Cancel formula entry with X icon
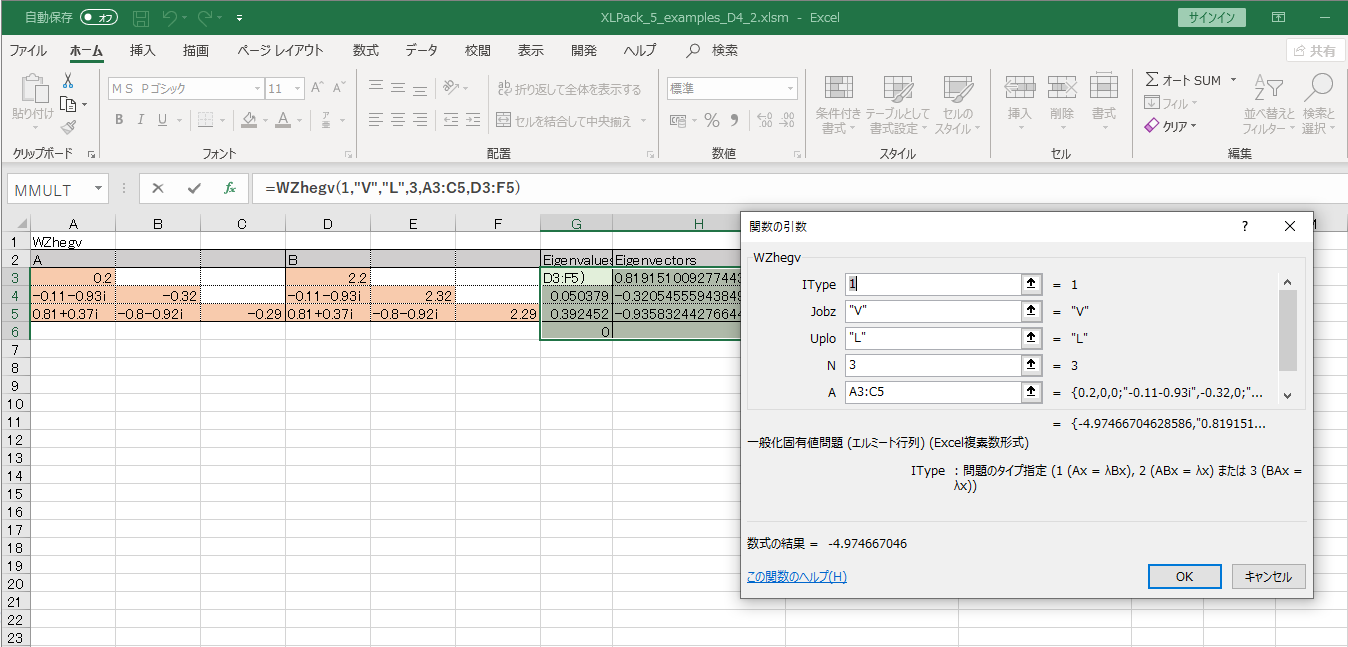The image size is (1348, 647). coord(158,188)
